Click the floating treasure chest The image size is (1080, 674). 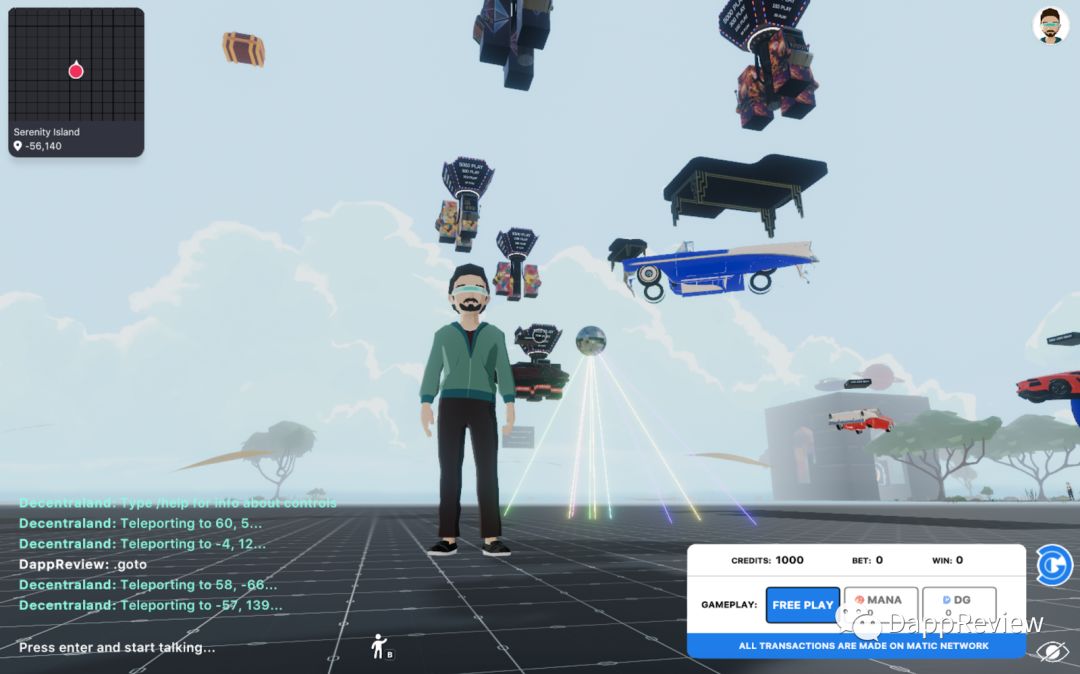[243, 49]
